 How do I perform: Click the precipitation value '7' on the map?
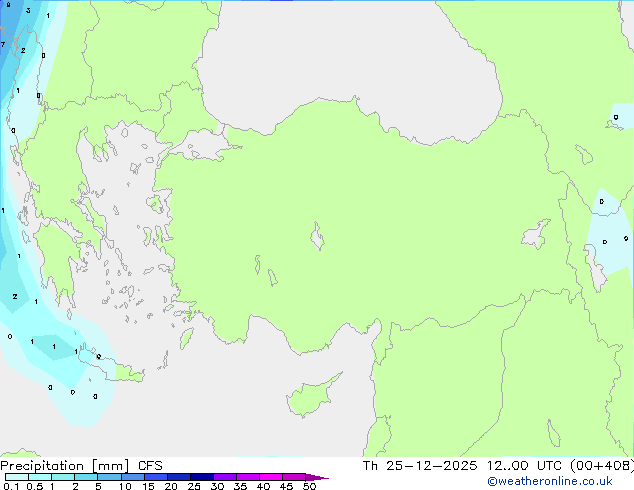3,44
